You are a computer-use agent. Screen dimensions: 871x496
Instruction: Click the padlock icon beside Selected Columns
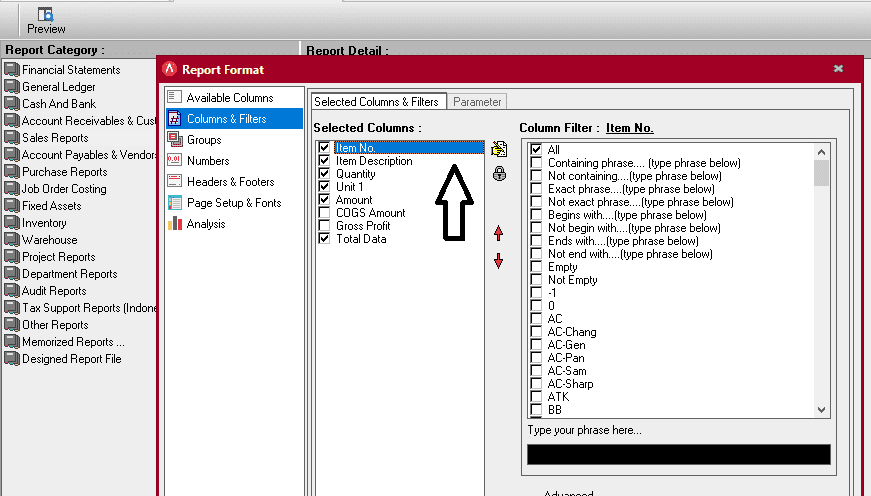(499, 173)
